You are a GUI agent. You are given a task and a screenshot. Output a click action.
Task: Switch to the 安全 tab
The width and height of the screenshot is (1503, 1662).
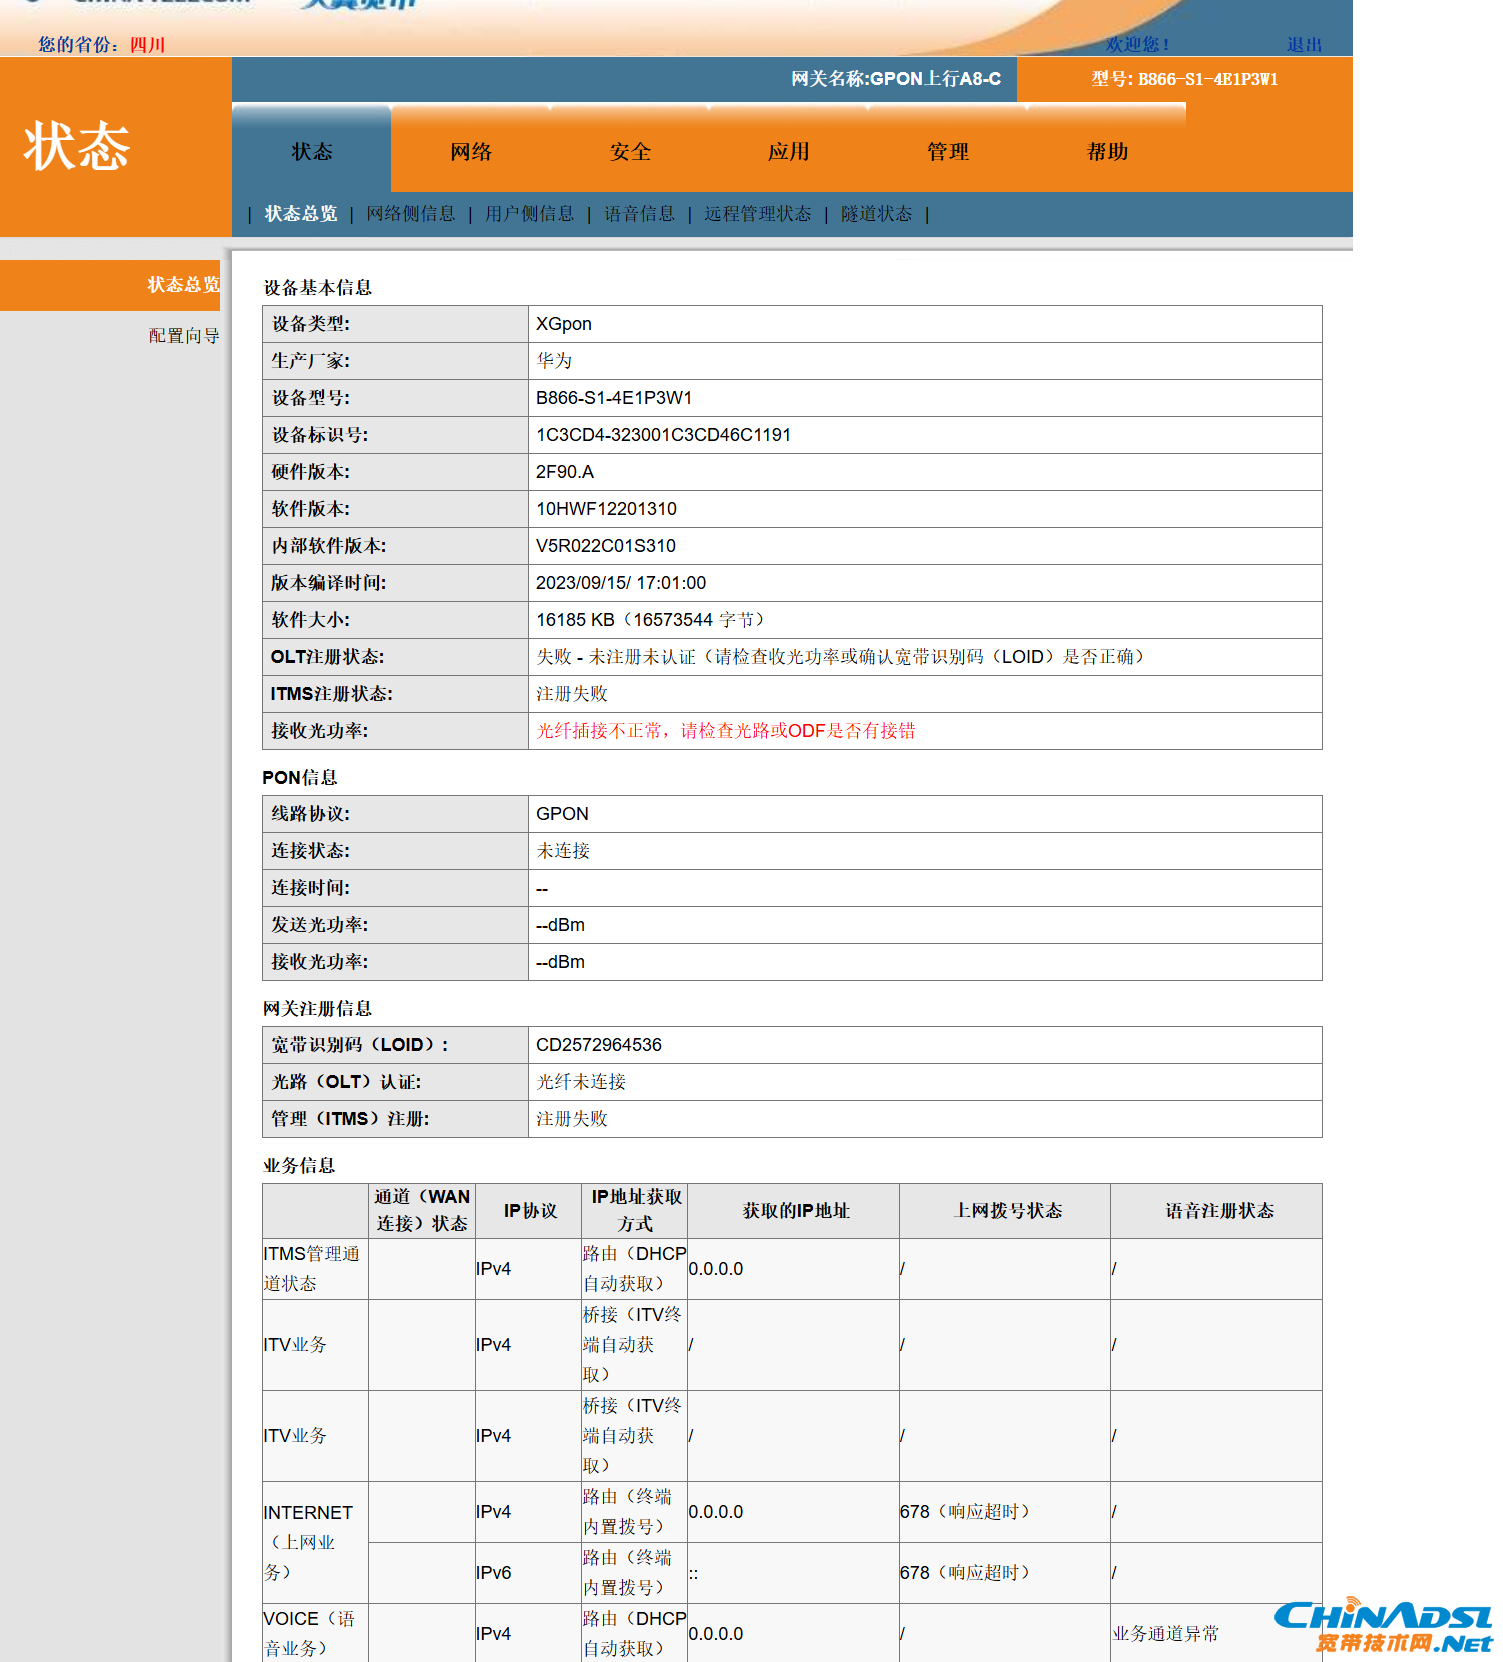pyautogui.click(x=630, y=151)
